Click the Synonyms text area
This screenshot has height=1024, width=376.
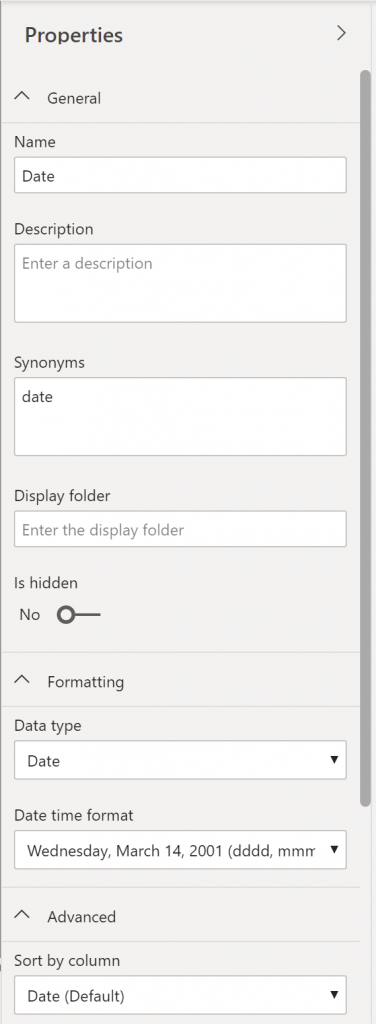click(x=180, y=417)
